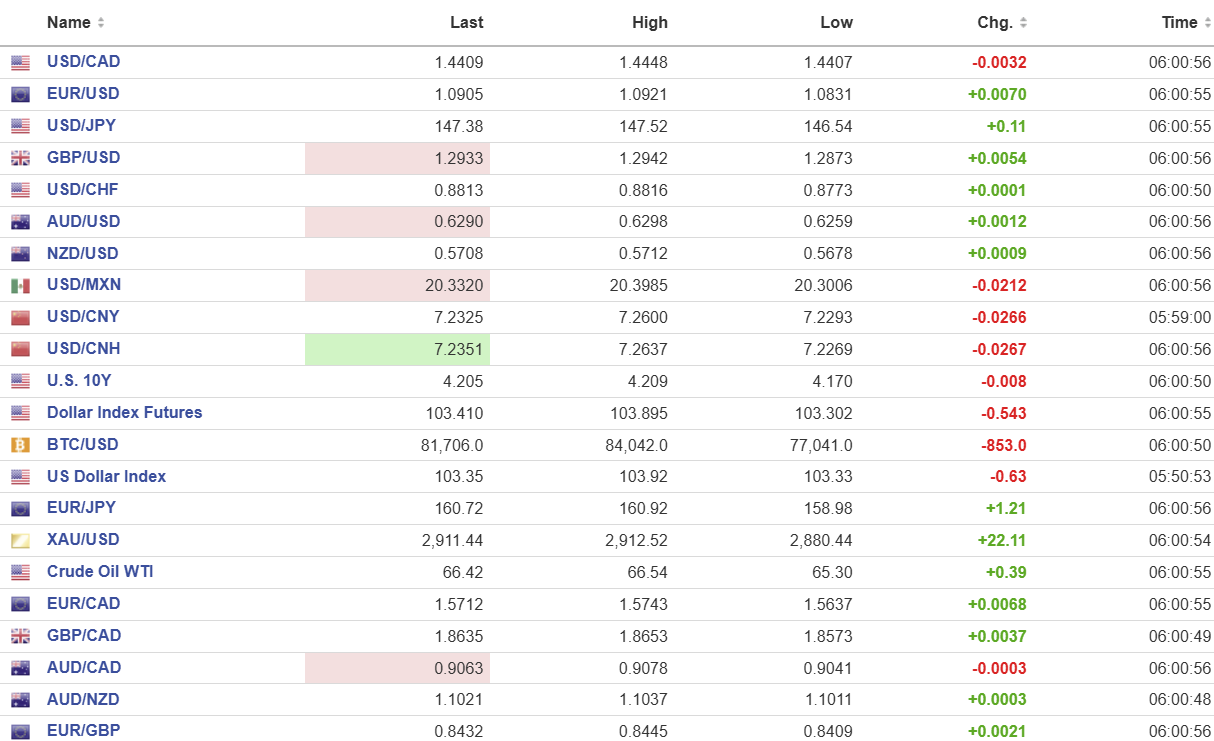Click the Mexico flag beside USD/MXN
The height and width of the screenshot is (741, 1214).
coord(20,286)
